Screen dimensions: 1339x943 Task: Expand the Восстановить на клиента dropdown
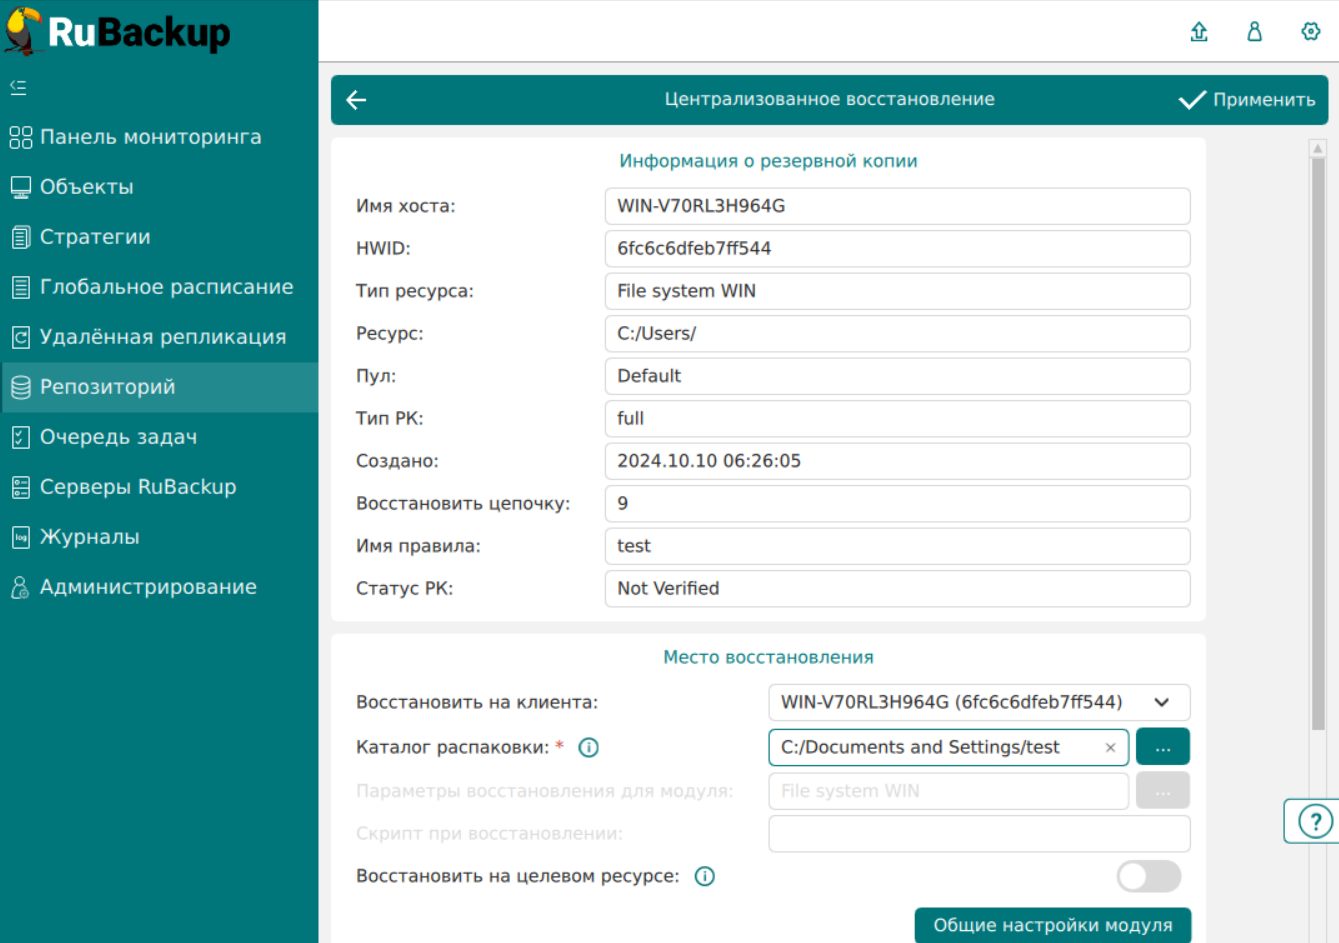(x=1161, y=703)
